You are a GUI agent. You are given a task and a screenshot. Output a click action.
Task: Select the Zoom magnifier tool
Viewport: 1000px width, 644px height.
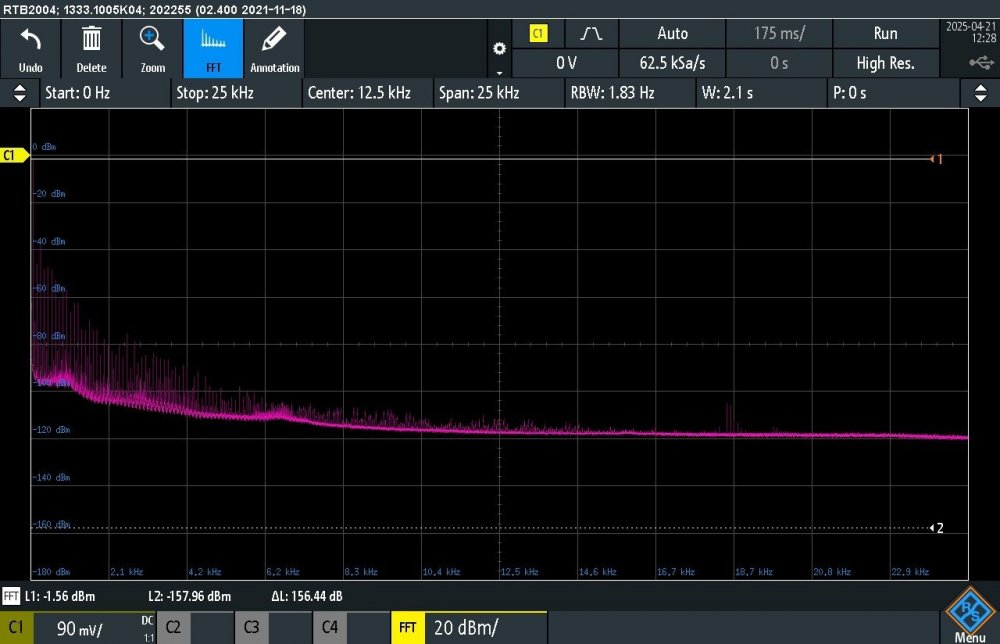[x=152, y=41]
